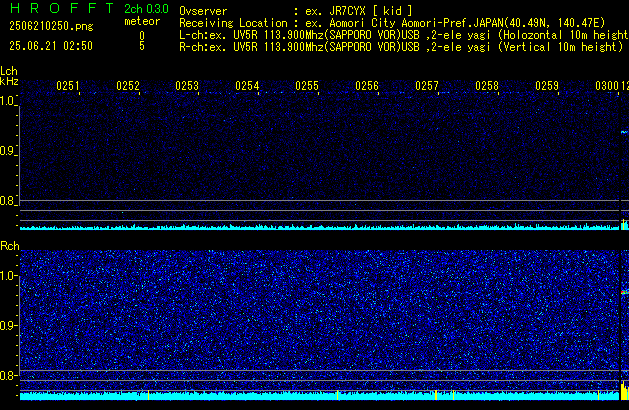Image resolution: width=629 pixels, height=410 pixels.
Task: Click the 0.8 frequency label on Lch axis
Action: coord(8,201)
